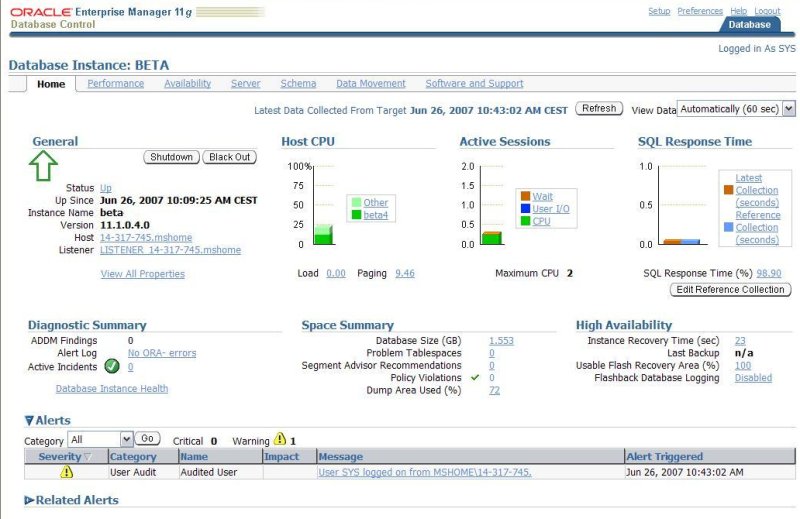800x519 pixels.
Task: Click the Policy Violations green check icon
Action: pyautogui.click(x=475, y=378)
